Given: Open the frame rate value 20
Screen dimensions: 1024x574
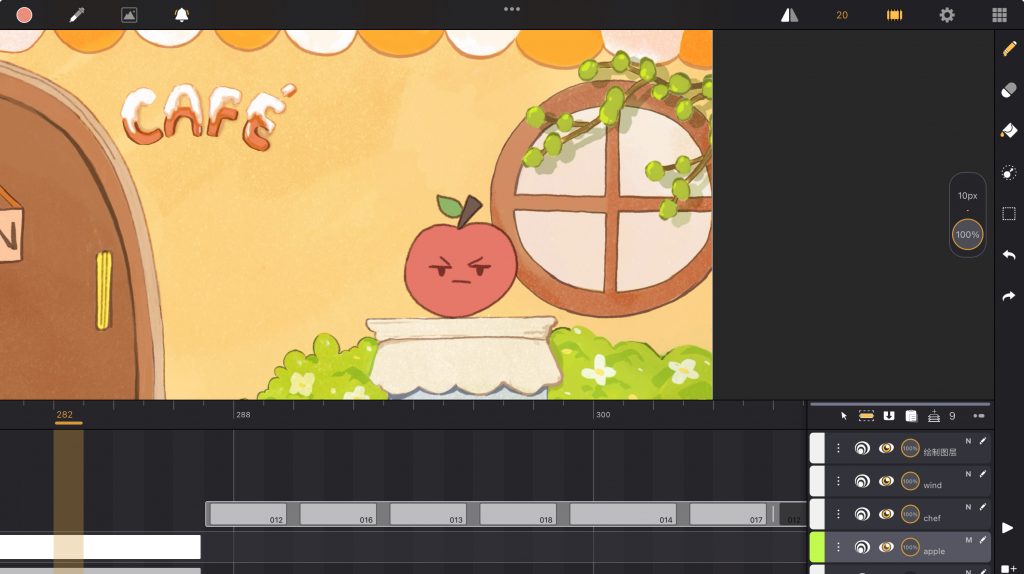Looking at the screenshot, I should (842, 15).
